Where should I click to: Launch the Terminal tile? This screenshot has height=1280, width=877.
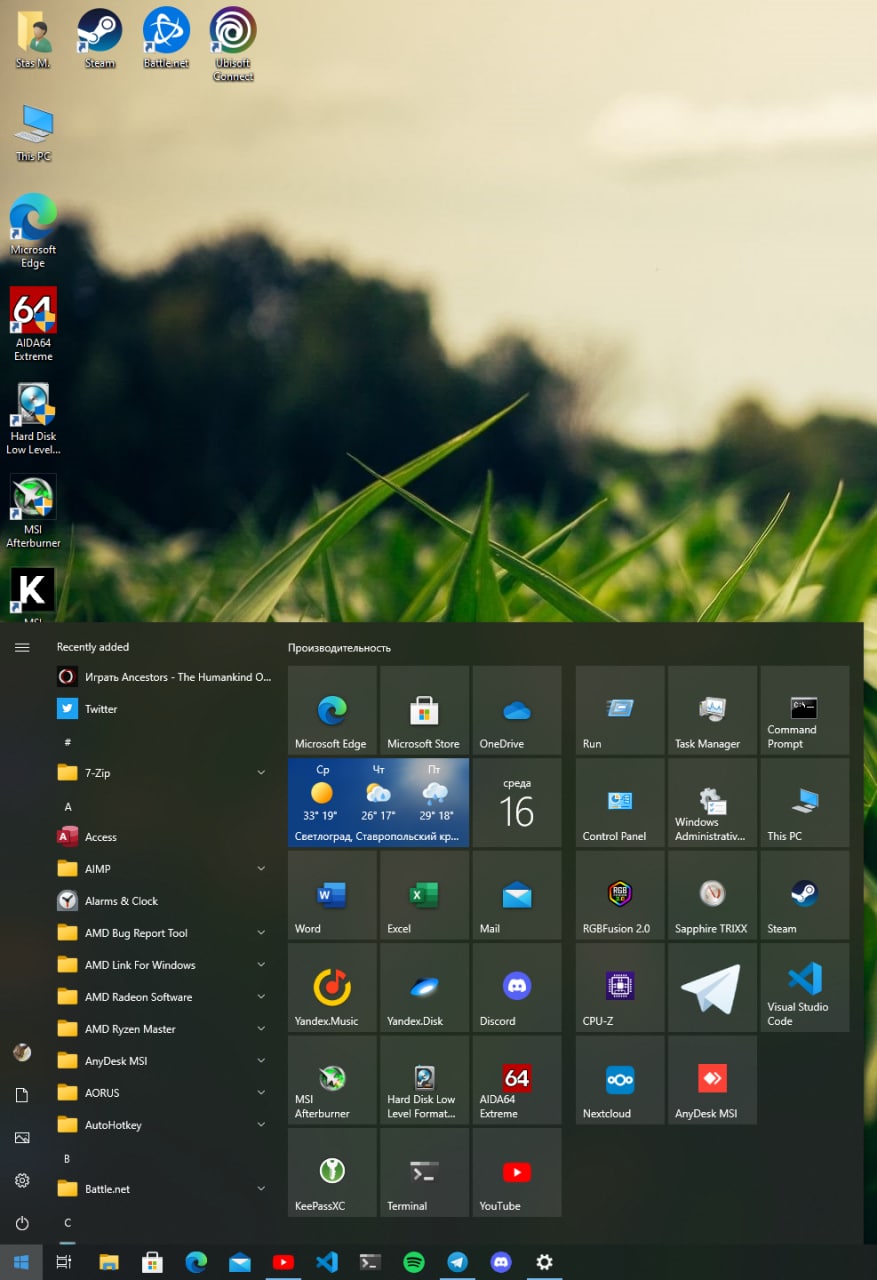pyautogui.click(x=424, y=1172)
